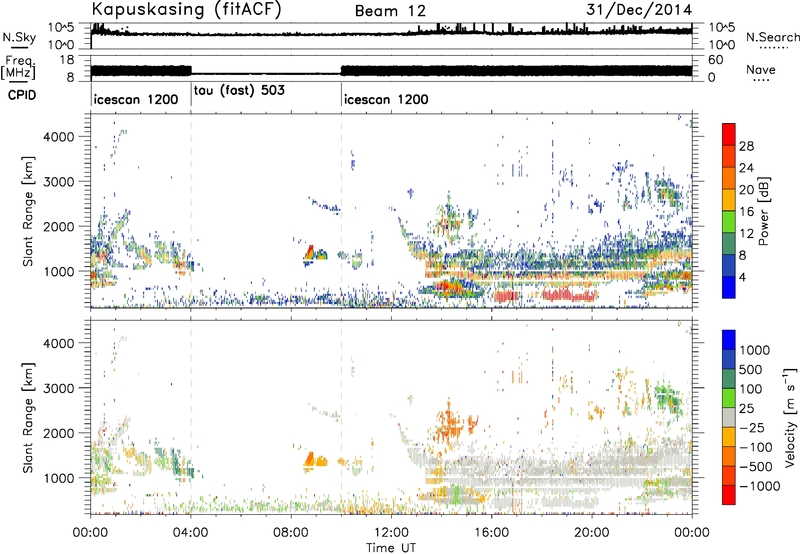
Task: Click the Kapuskasing (fitACF) title
Action: [x=186, y=9]
